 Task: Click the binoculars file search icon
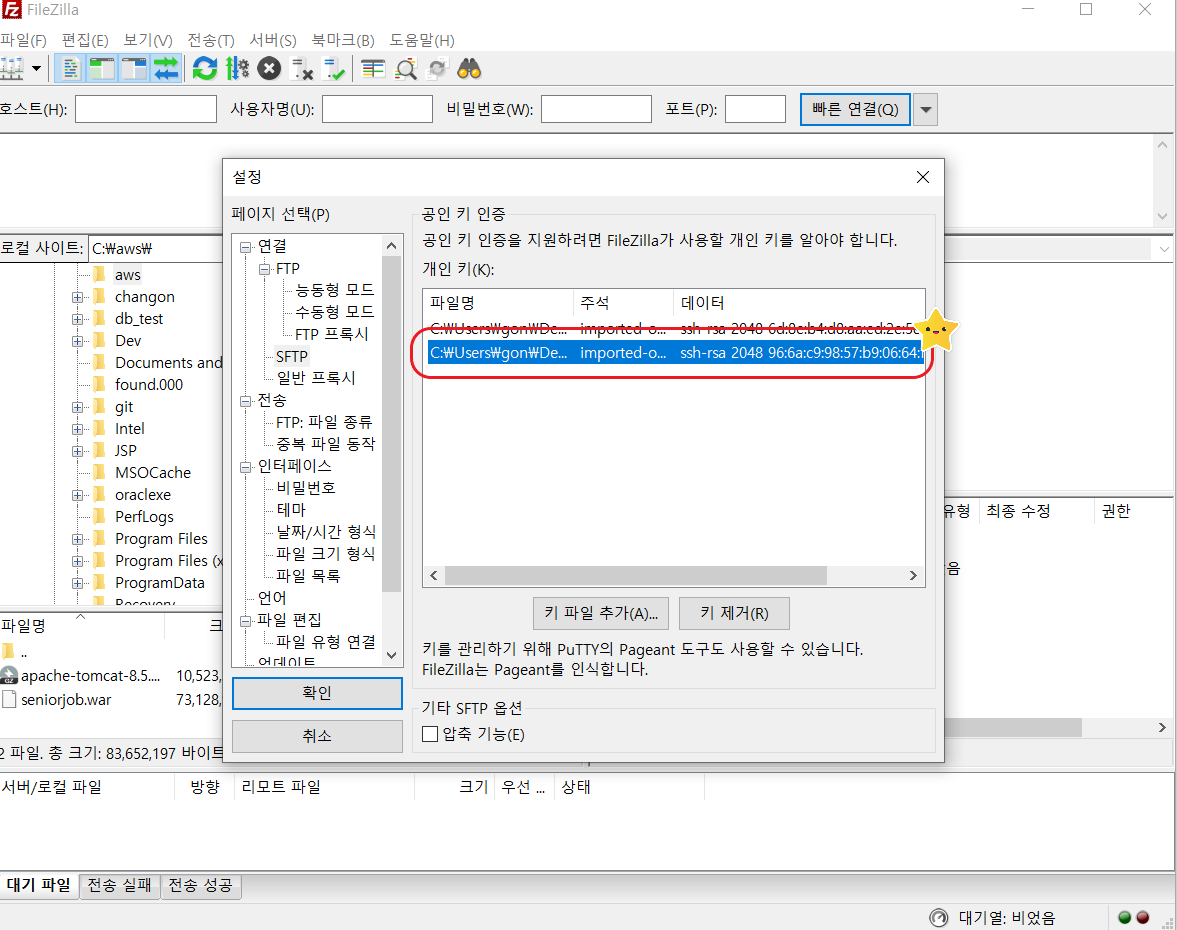coord(469,69)
